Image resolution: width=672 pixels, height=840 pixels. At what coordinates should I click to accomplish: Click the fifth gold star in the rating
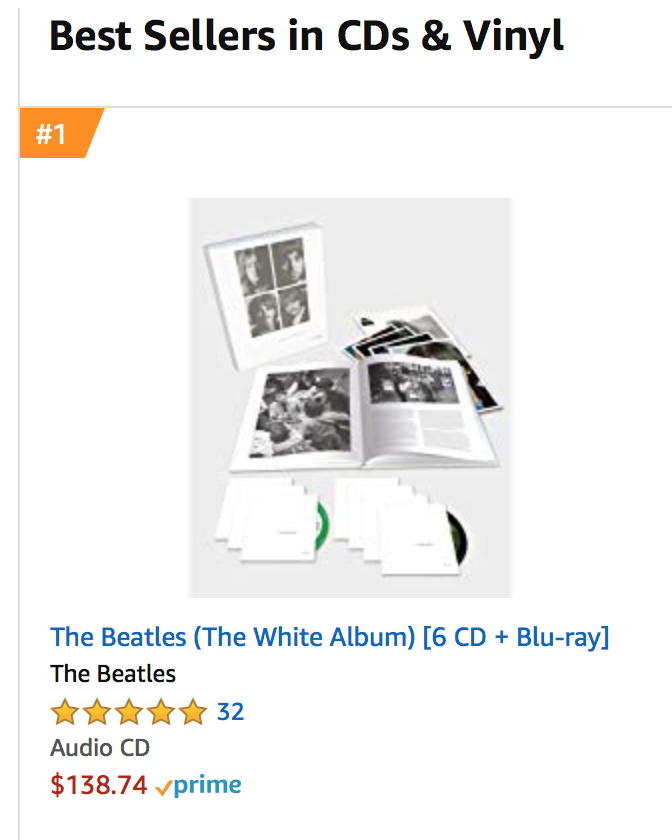pos(193,713)
